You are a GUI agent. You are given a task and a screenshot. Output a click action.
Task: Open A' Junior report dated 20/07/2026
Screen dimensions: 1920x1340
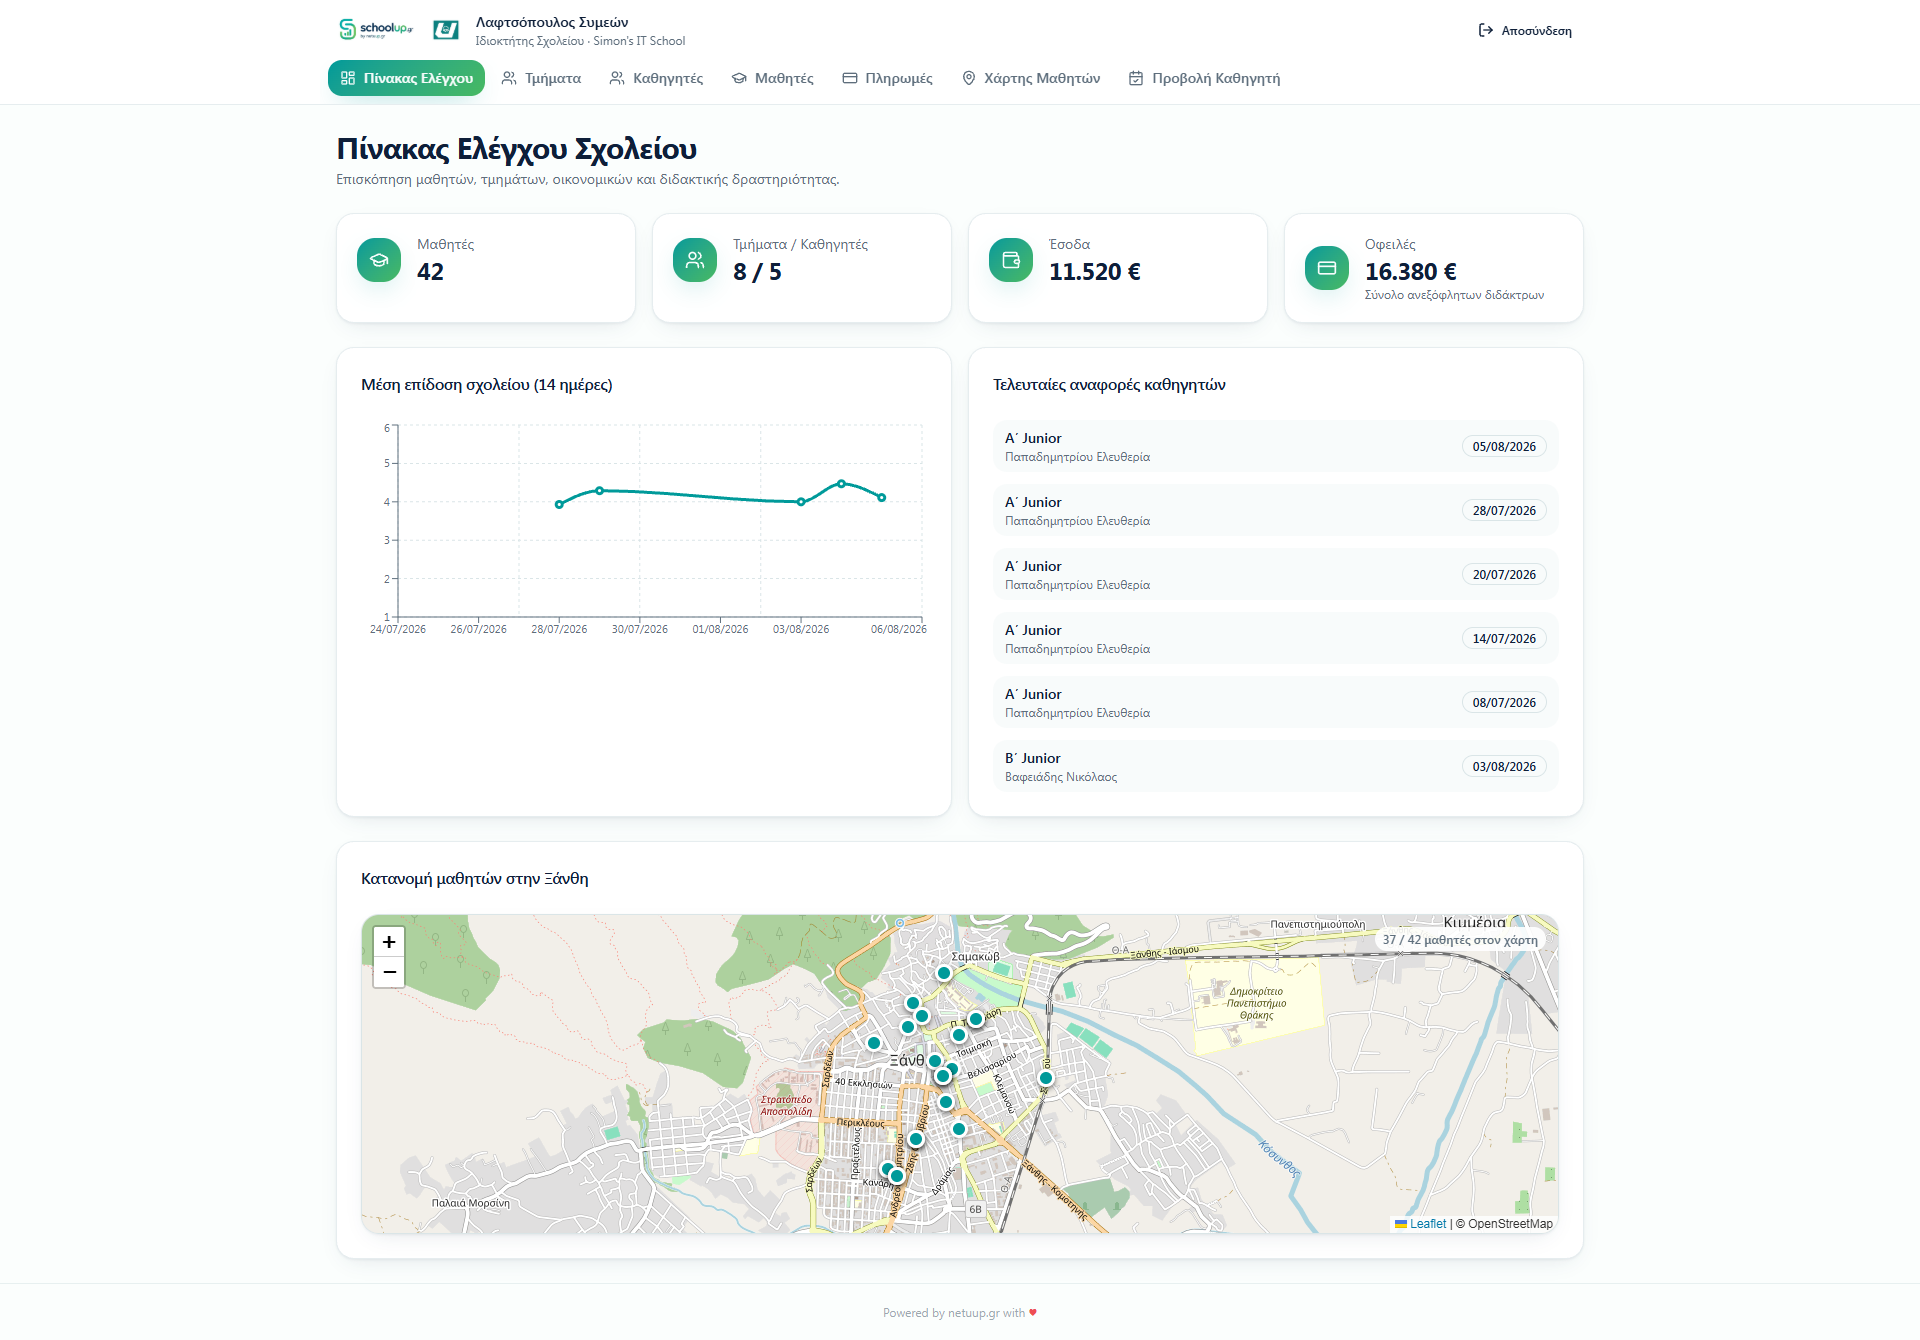[1276, 574]
